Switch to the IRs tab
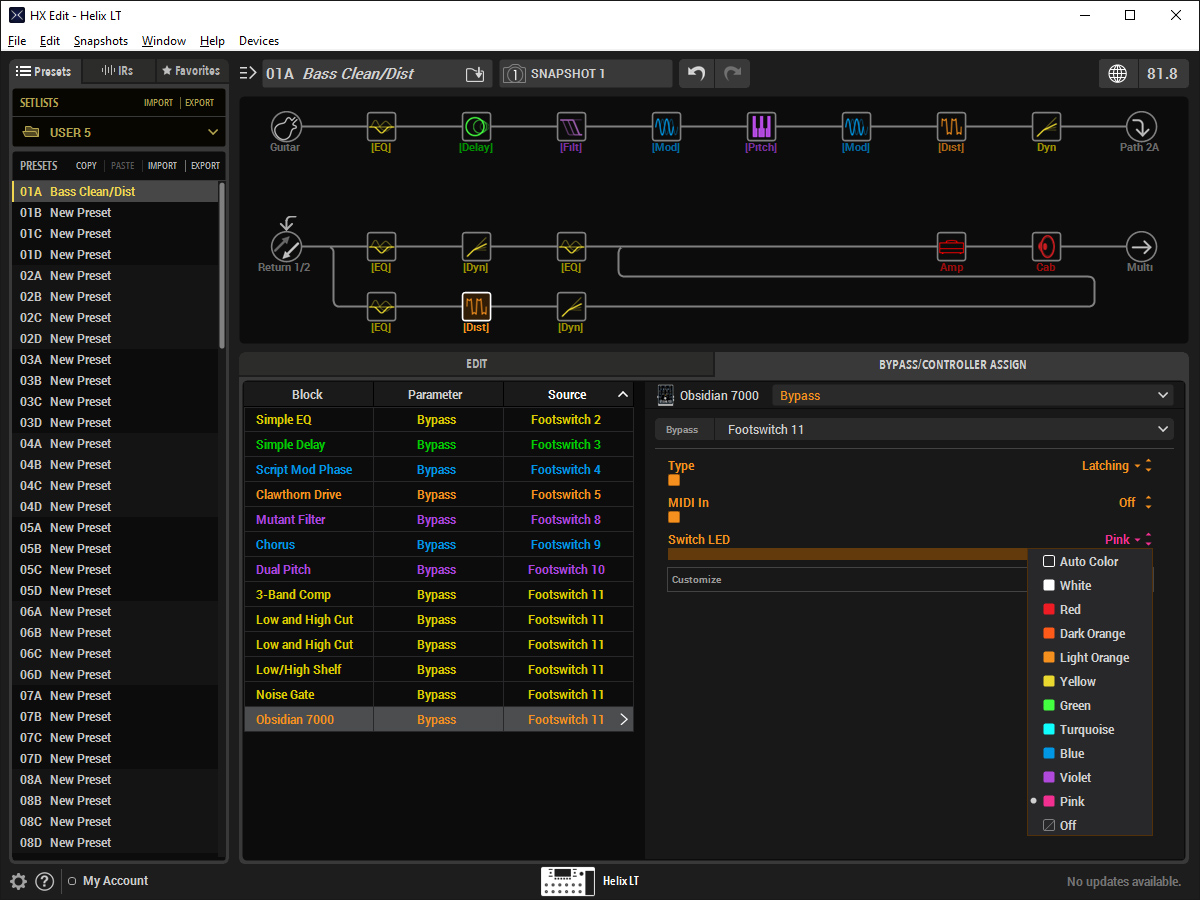Screen dimensions: 1200x900 point(119,71)
